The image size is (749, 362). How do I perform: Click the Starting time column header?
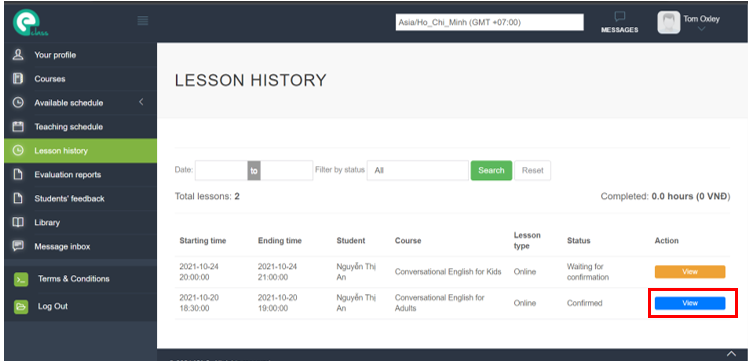tap(203, 241)
